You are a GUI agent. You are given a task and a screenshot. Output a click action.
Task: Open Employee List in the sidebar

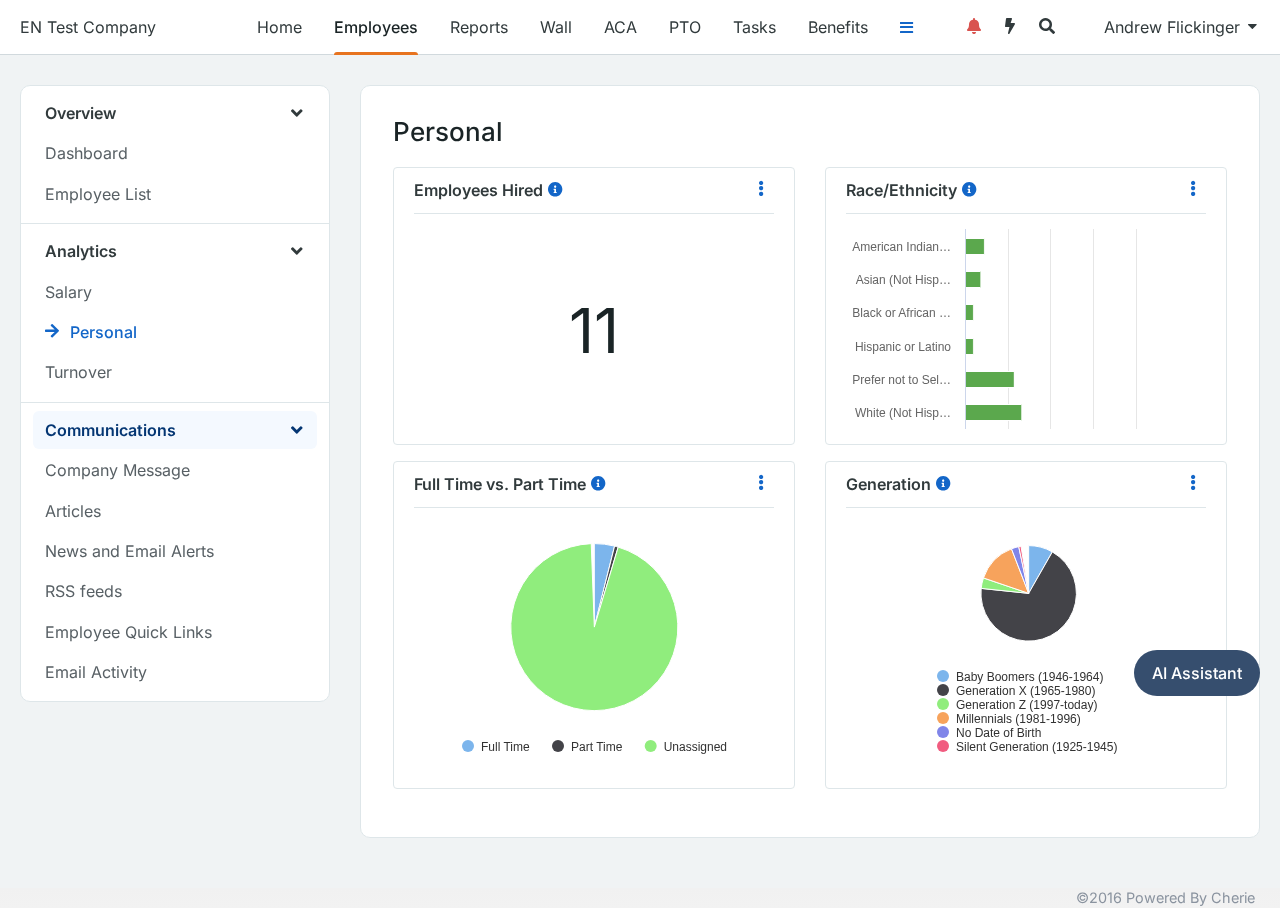(98, 194)
